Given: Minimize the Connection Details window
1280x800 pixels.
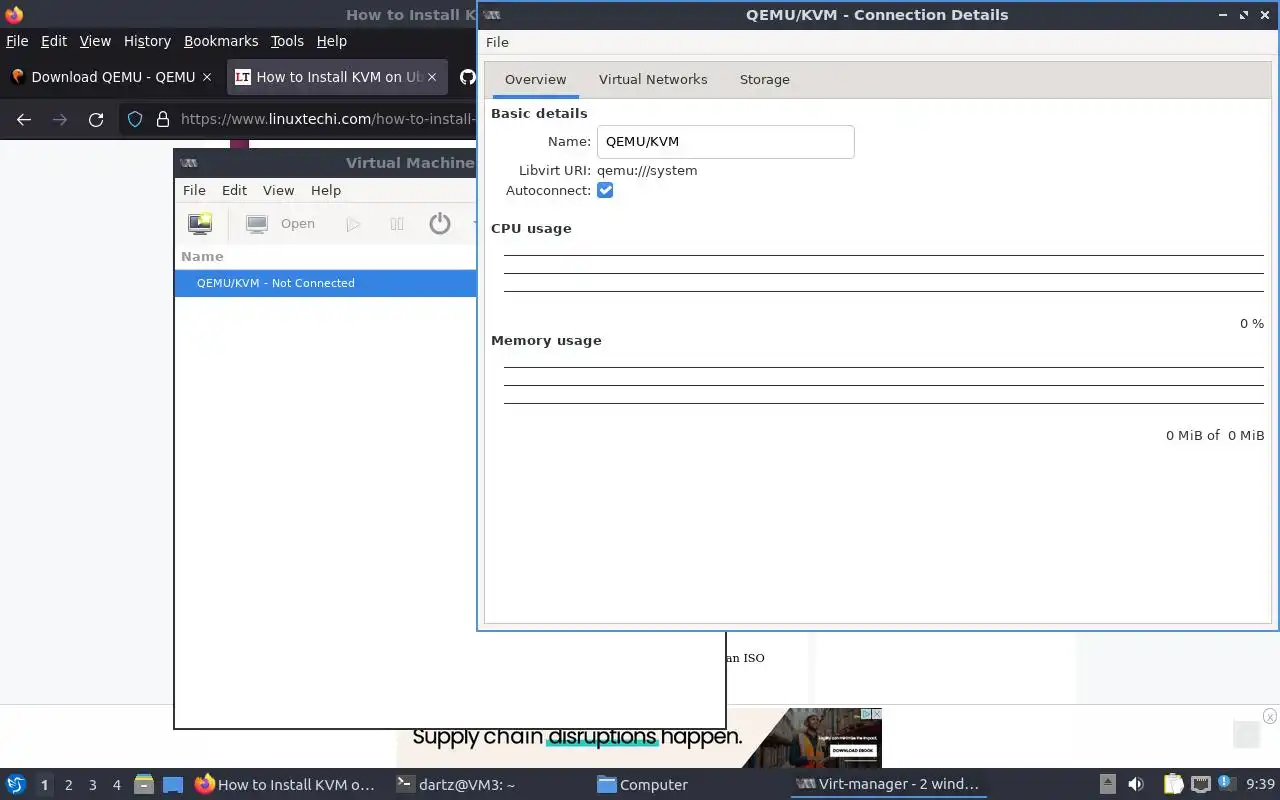Looking at the screenshot, I should point(1223,15).
